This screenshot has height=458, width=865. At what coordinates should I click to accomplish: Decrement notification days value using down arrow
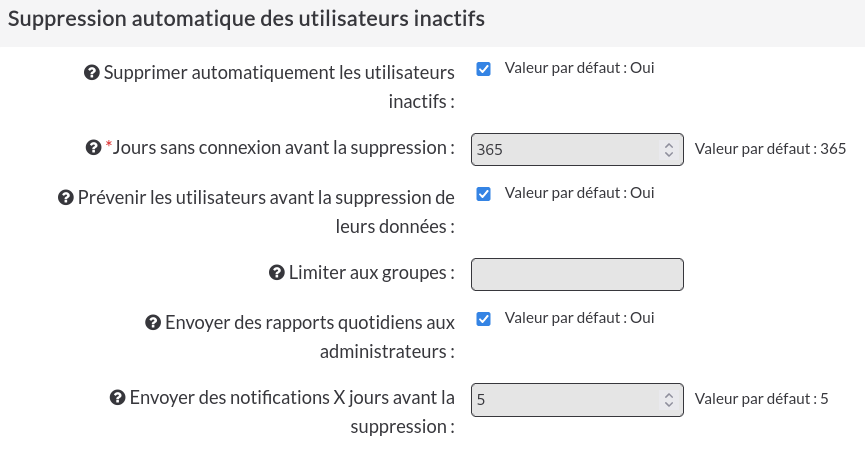click(x=669, y=404)
